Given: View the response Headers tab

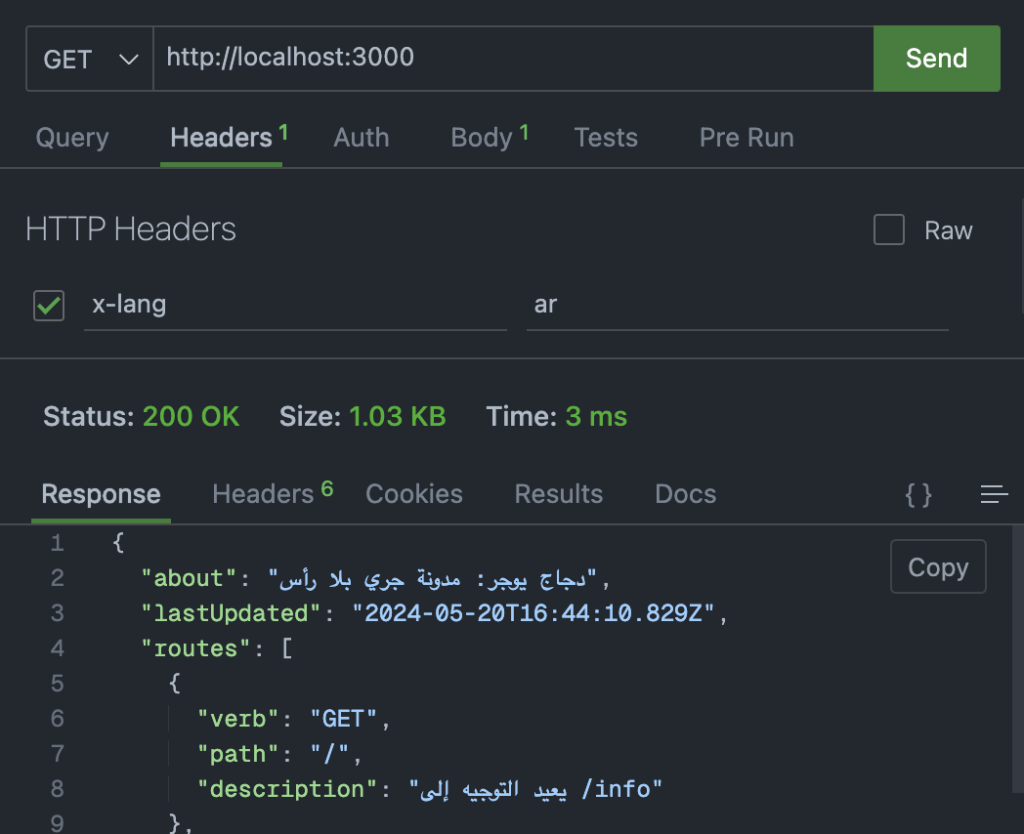Looking at the screenshot, I should click(x=263, y=494).
